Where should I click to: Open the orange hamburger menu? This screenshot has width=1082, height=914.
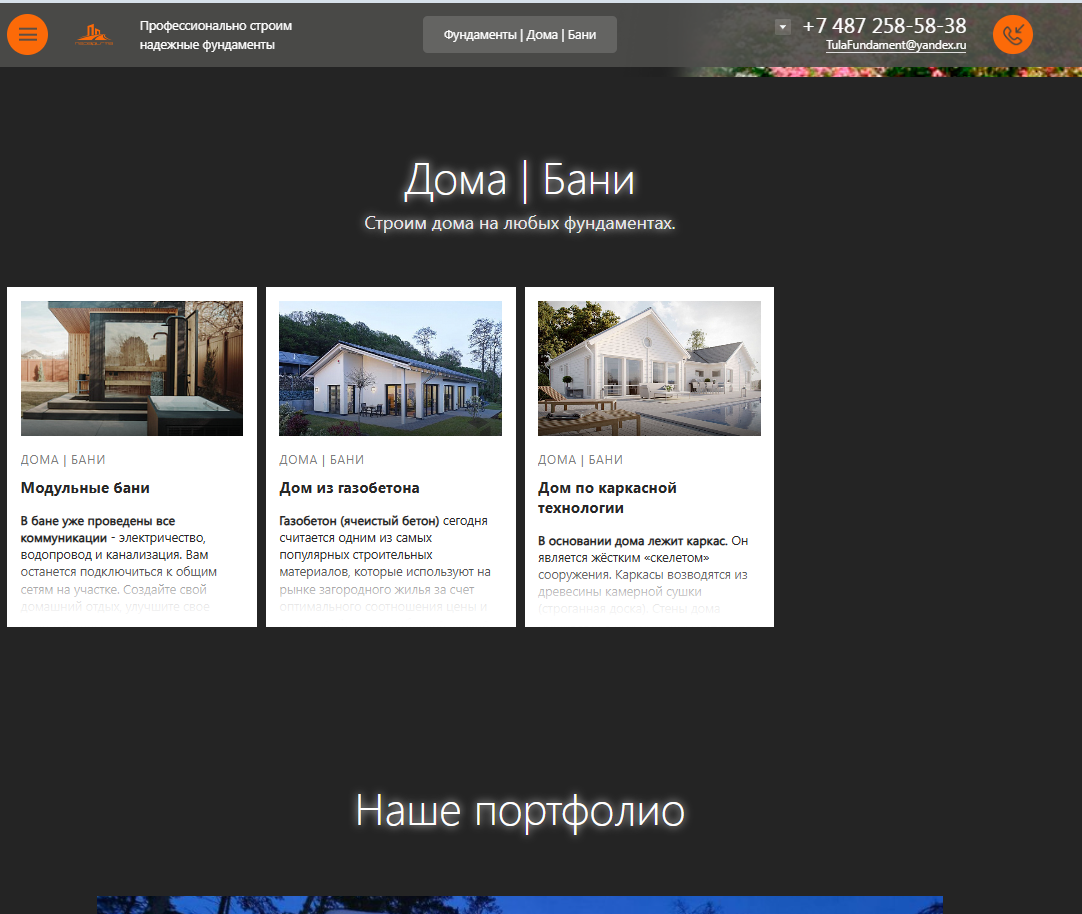pyautogui.click(x=27, y=35)
